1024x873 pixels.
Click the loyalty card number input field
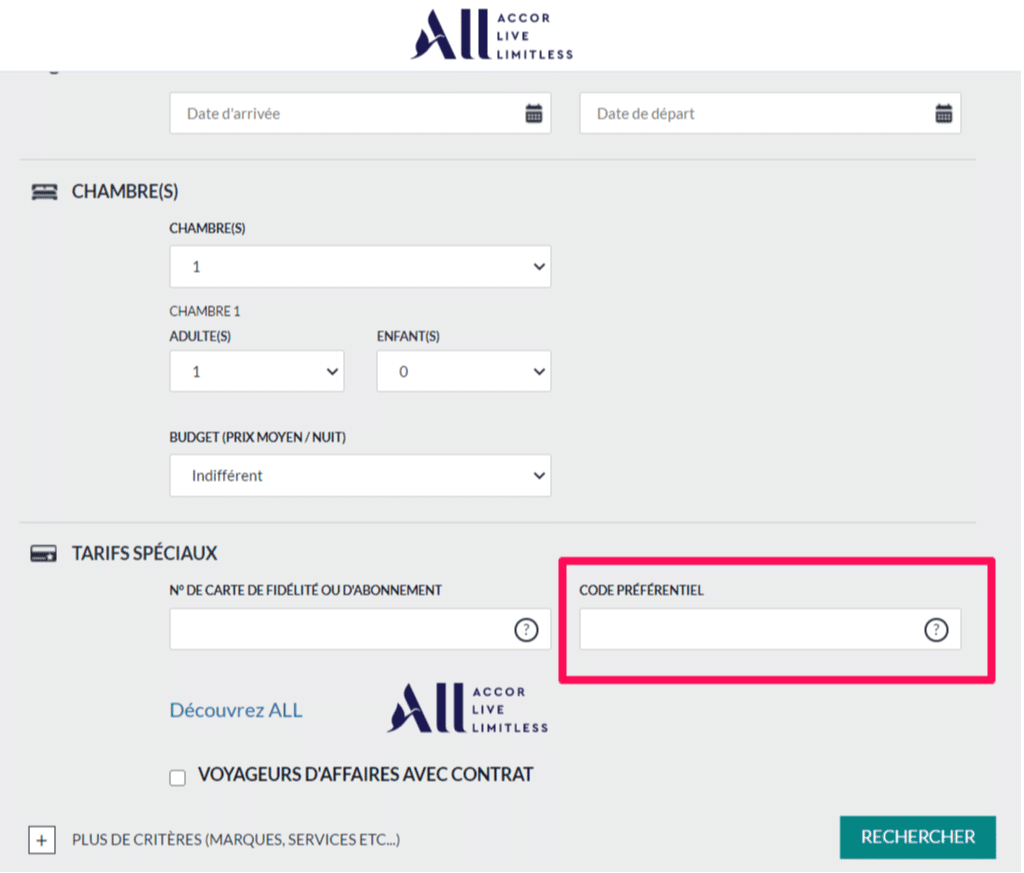click(340, 630)
